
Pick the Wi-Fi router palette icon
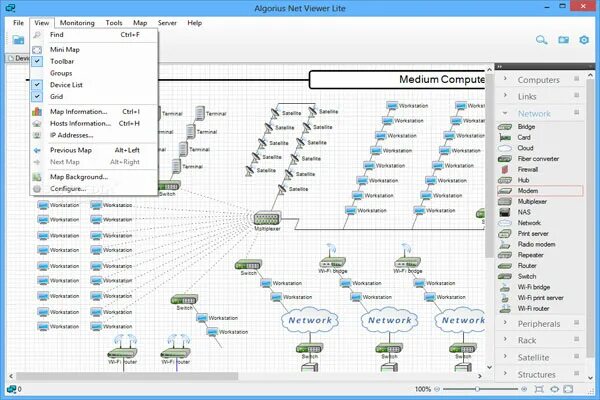[x=505, y=308]
